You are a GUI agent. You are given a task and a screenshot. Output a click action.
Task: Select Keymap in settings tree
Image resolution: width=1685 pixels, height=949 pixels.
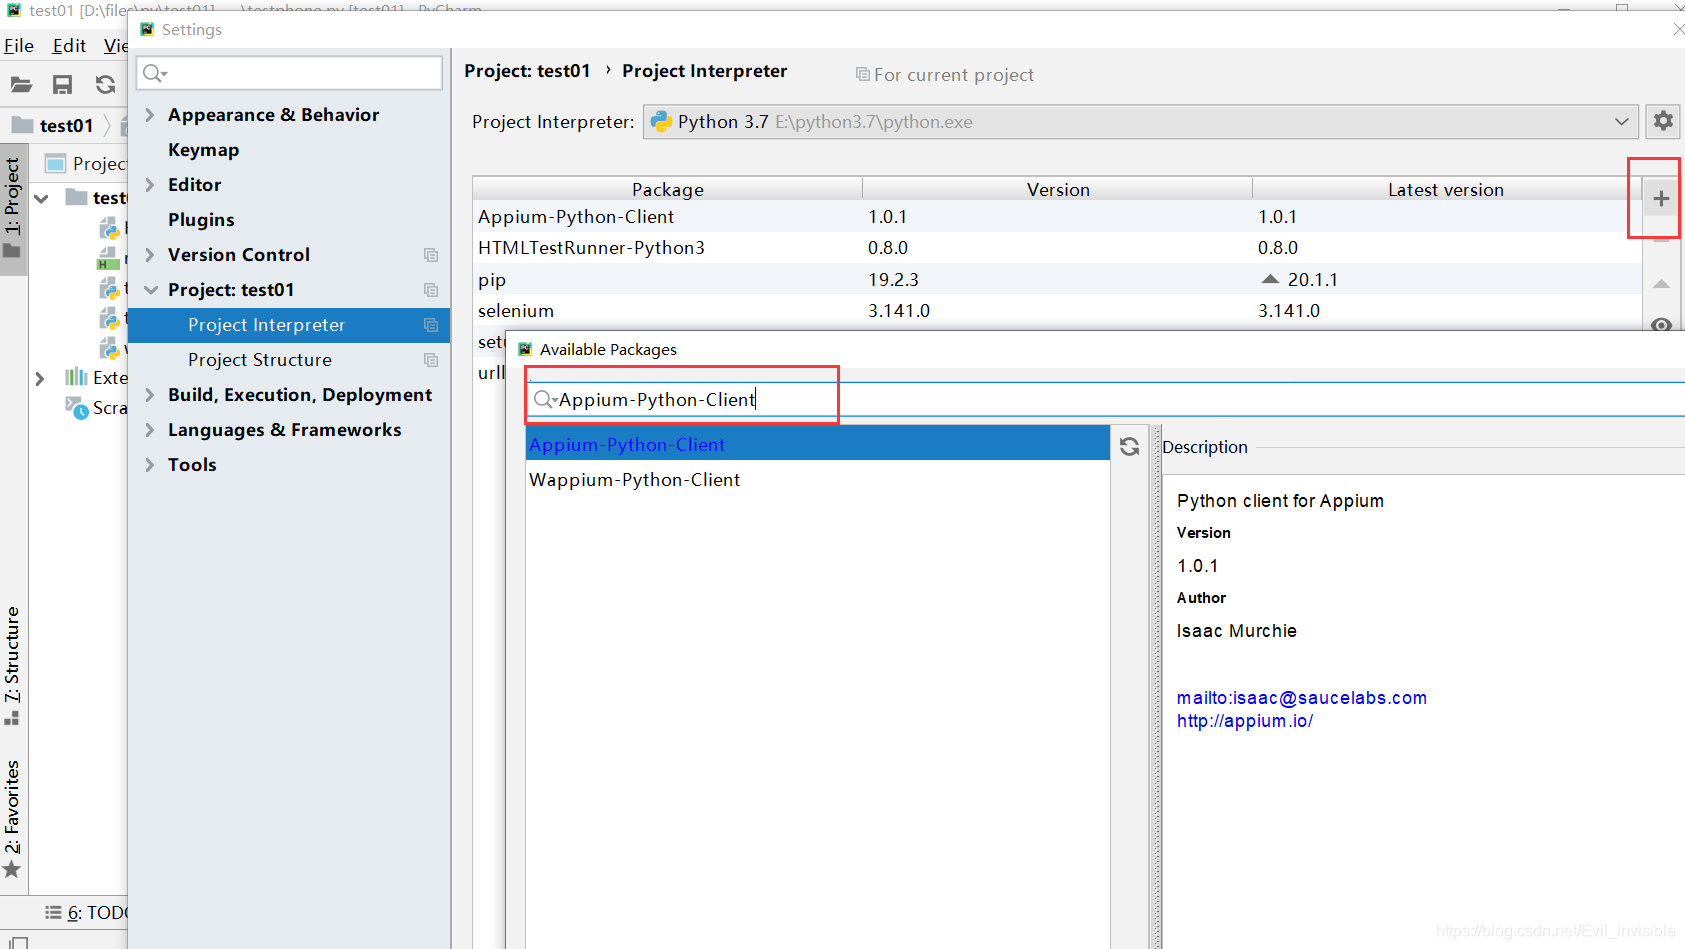point(204,150)
